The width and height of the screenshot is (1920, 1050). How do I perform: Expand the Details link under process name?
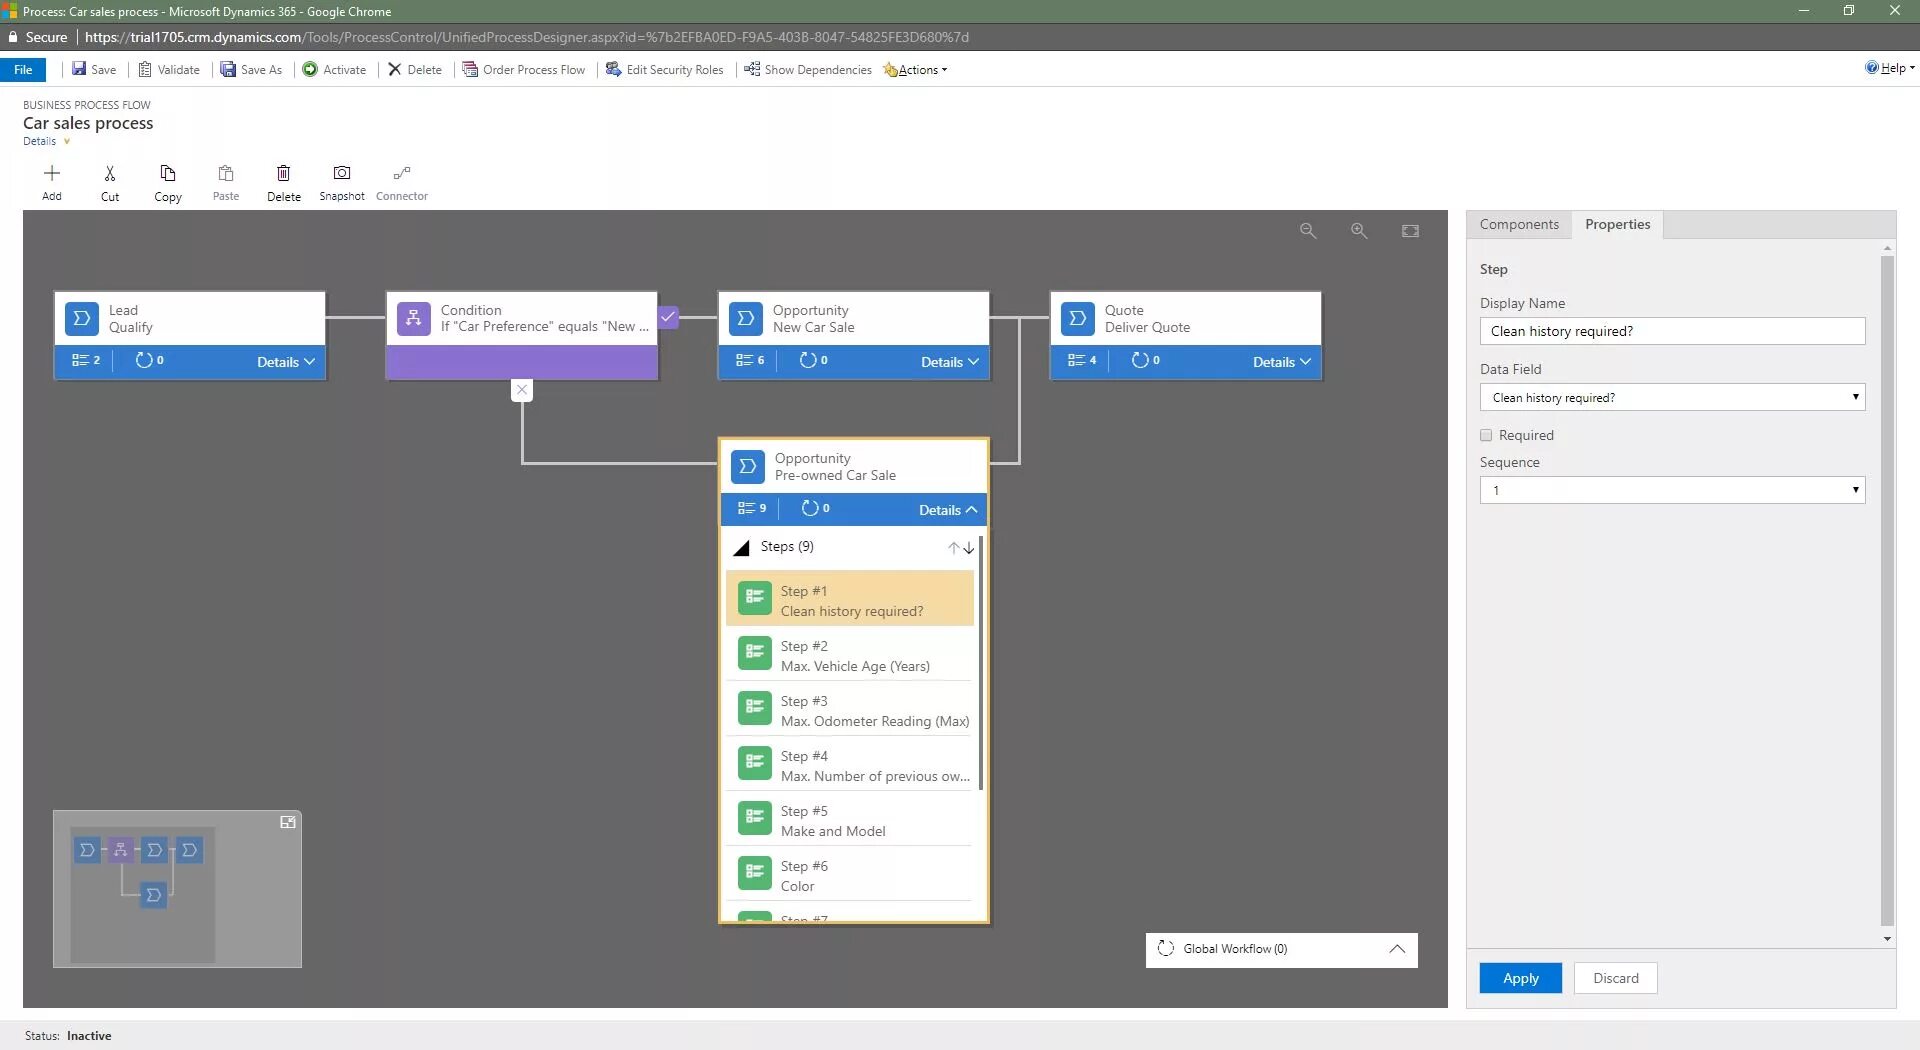tap(46, 141)
